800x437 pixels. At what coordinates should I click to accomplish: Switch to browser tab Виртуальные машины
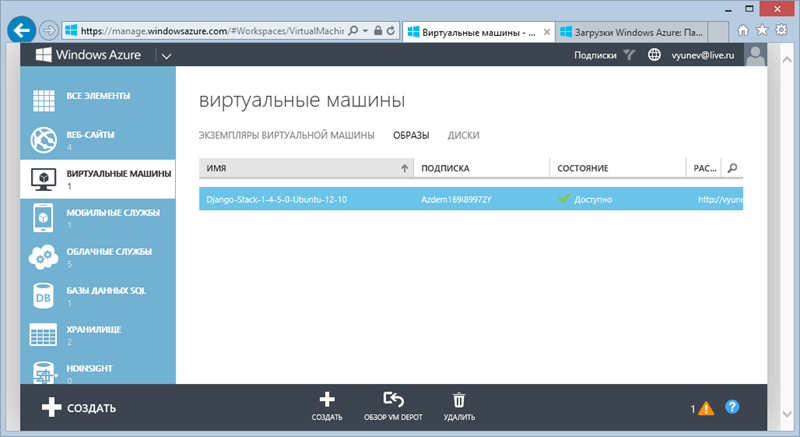(x=478, y=32)
